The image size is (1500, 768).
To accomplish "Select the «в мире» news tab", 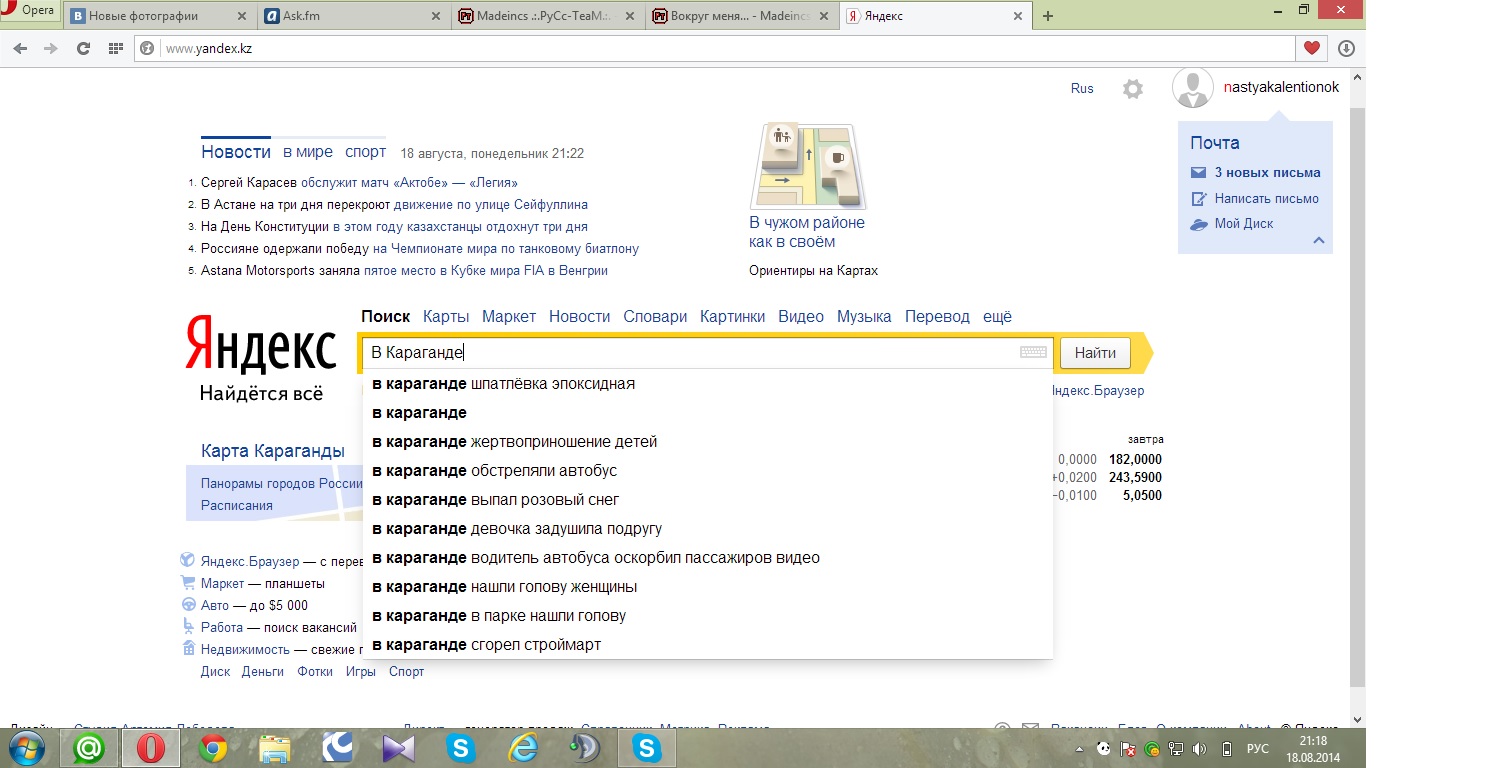I will tap(307, 152).
